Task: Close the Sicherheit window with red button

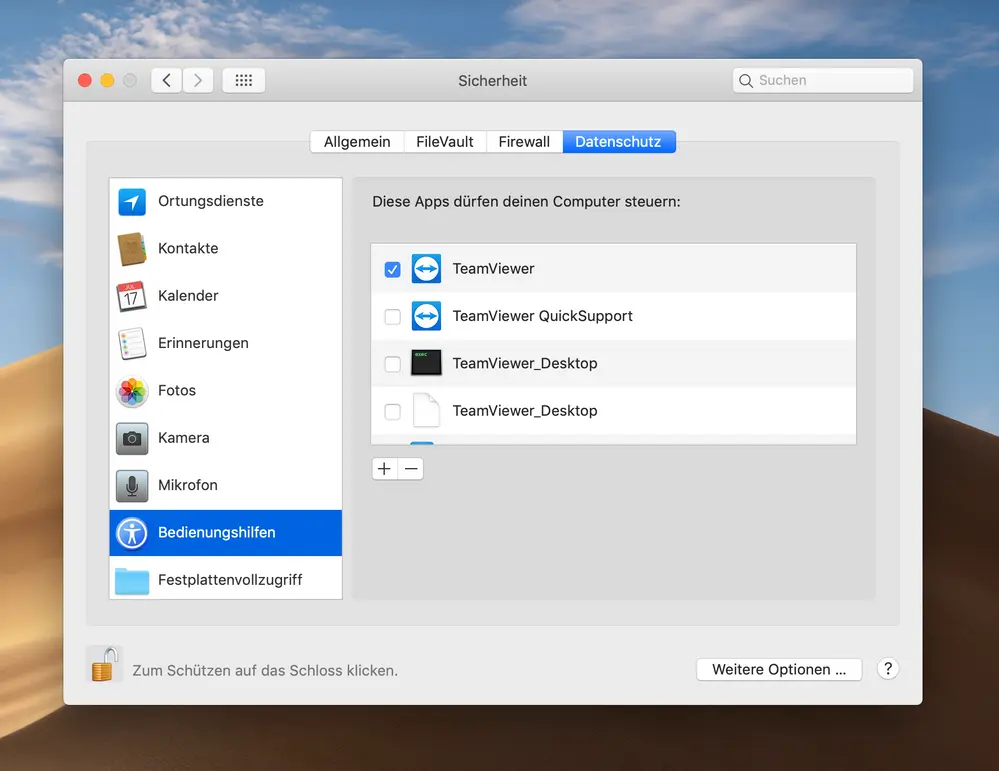Action: click(85, 80)
